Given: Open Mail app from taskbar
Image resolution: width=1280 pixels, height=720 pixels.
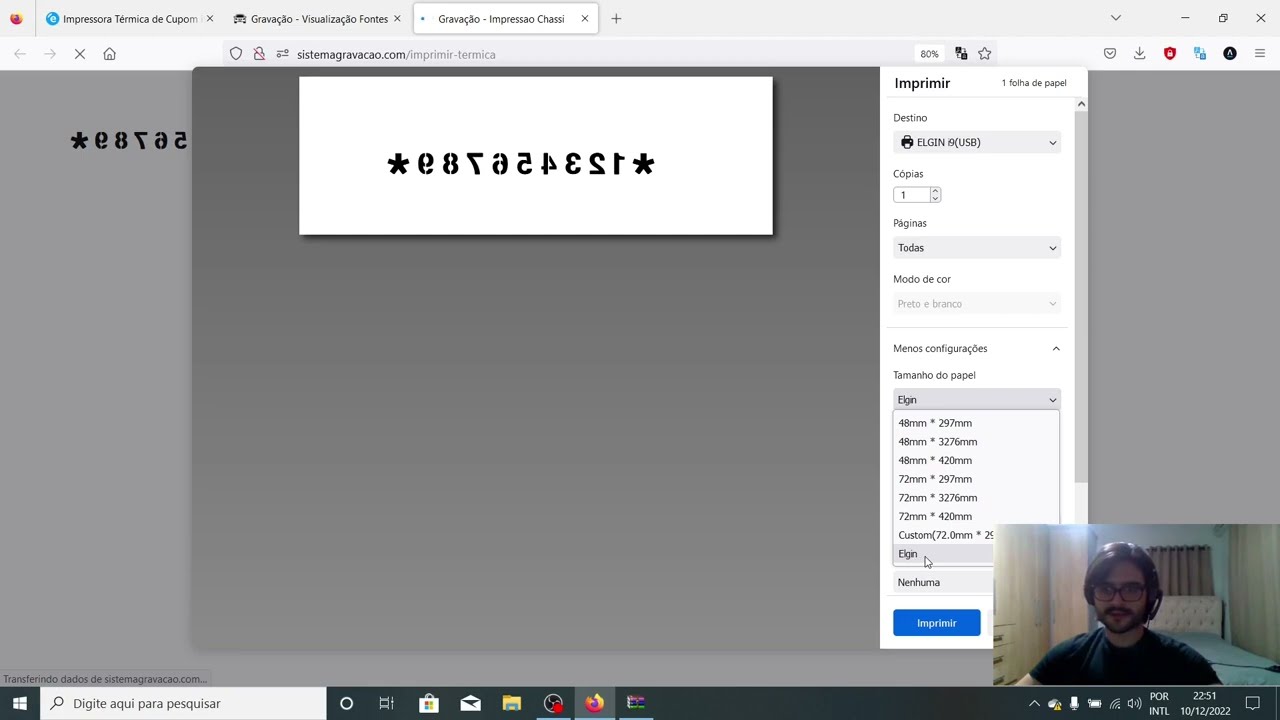Looking at the screenshot, I should 470,703.
